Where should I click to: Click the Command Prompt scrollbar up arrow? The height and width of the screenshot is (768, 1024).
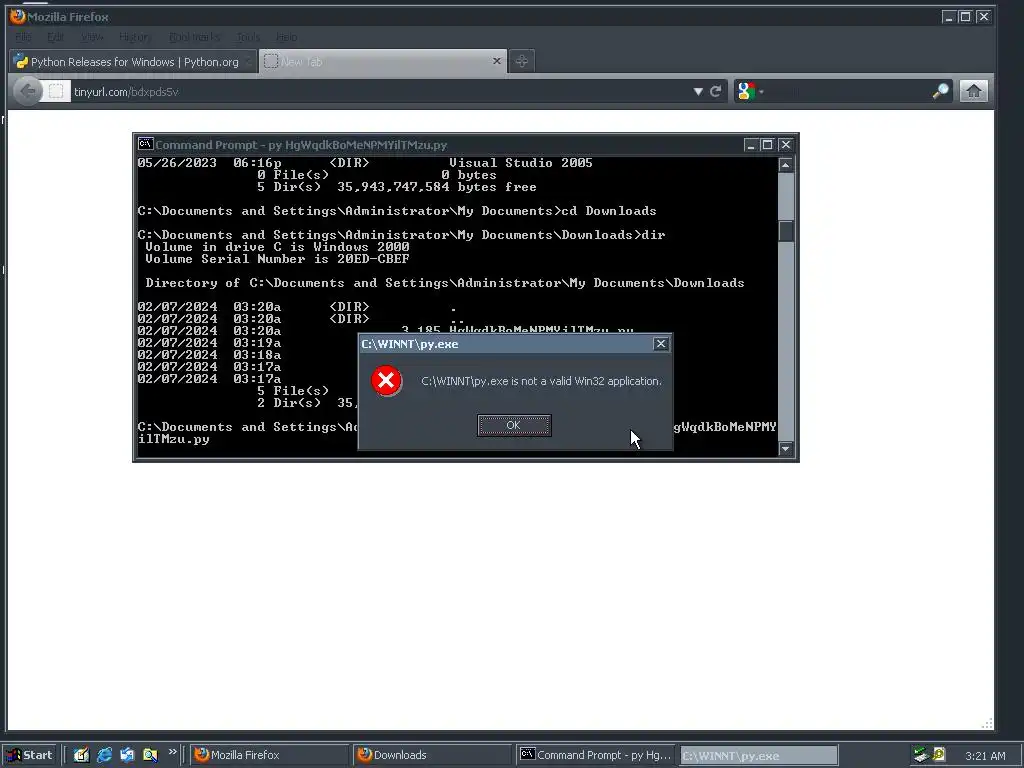click(786, 165)
